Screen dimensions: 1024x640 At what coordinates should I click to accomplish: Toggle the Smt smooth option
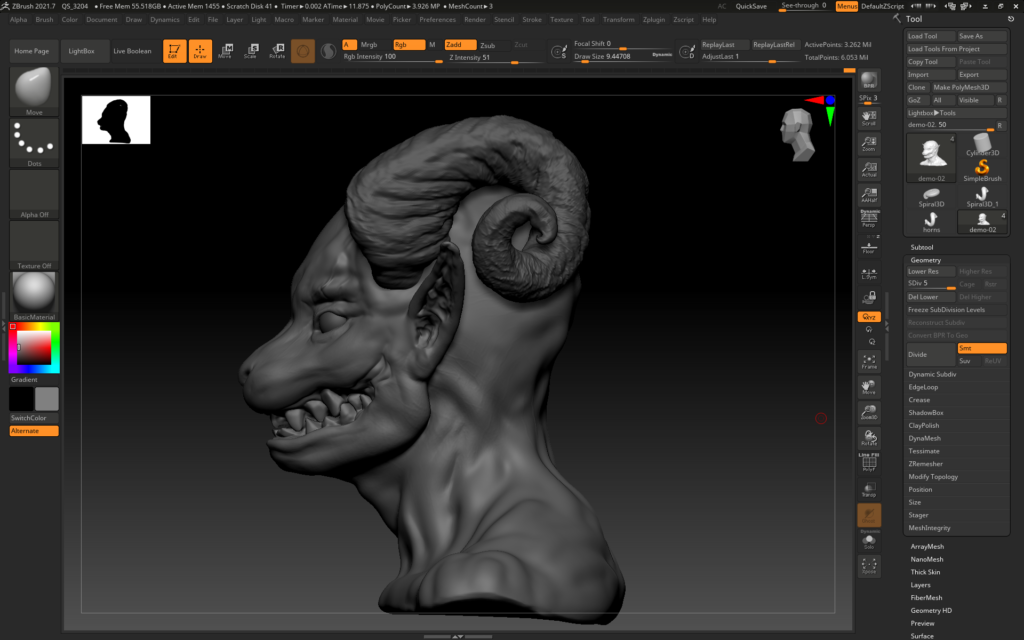(x=982, y=348)
